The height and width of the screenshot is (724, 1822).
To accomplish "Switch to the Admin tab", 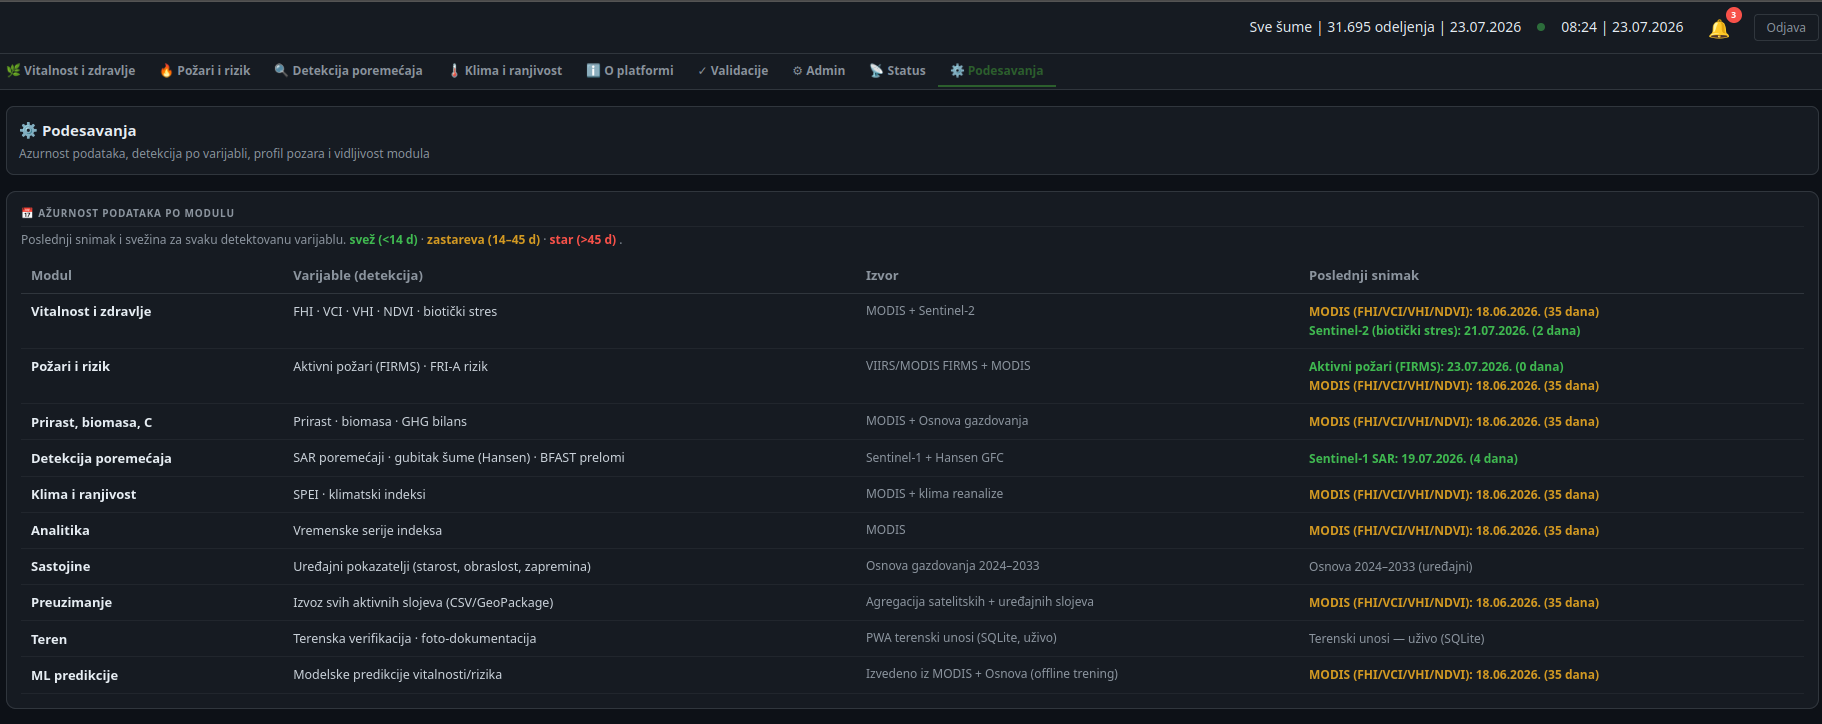I will (819, 70).
